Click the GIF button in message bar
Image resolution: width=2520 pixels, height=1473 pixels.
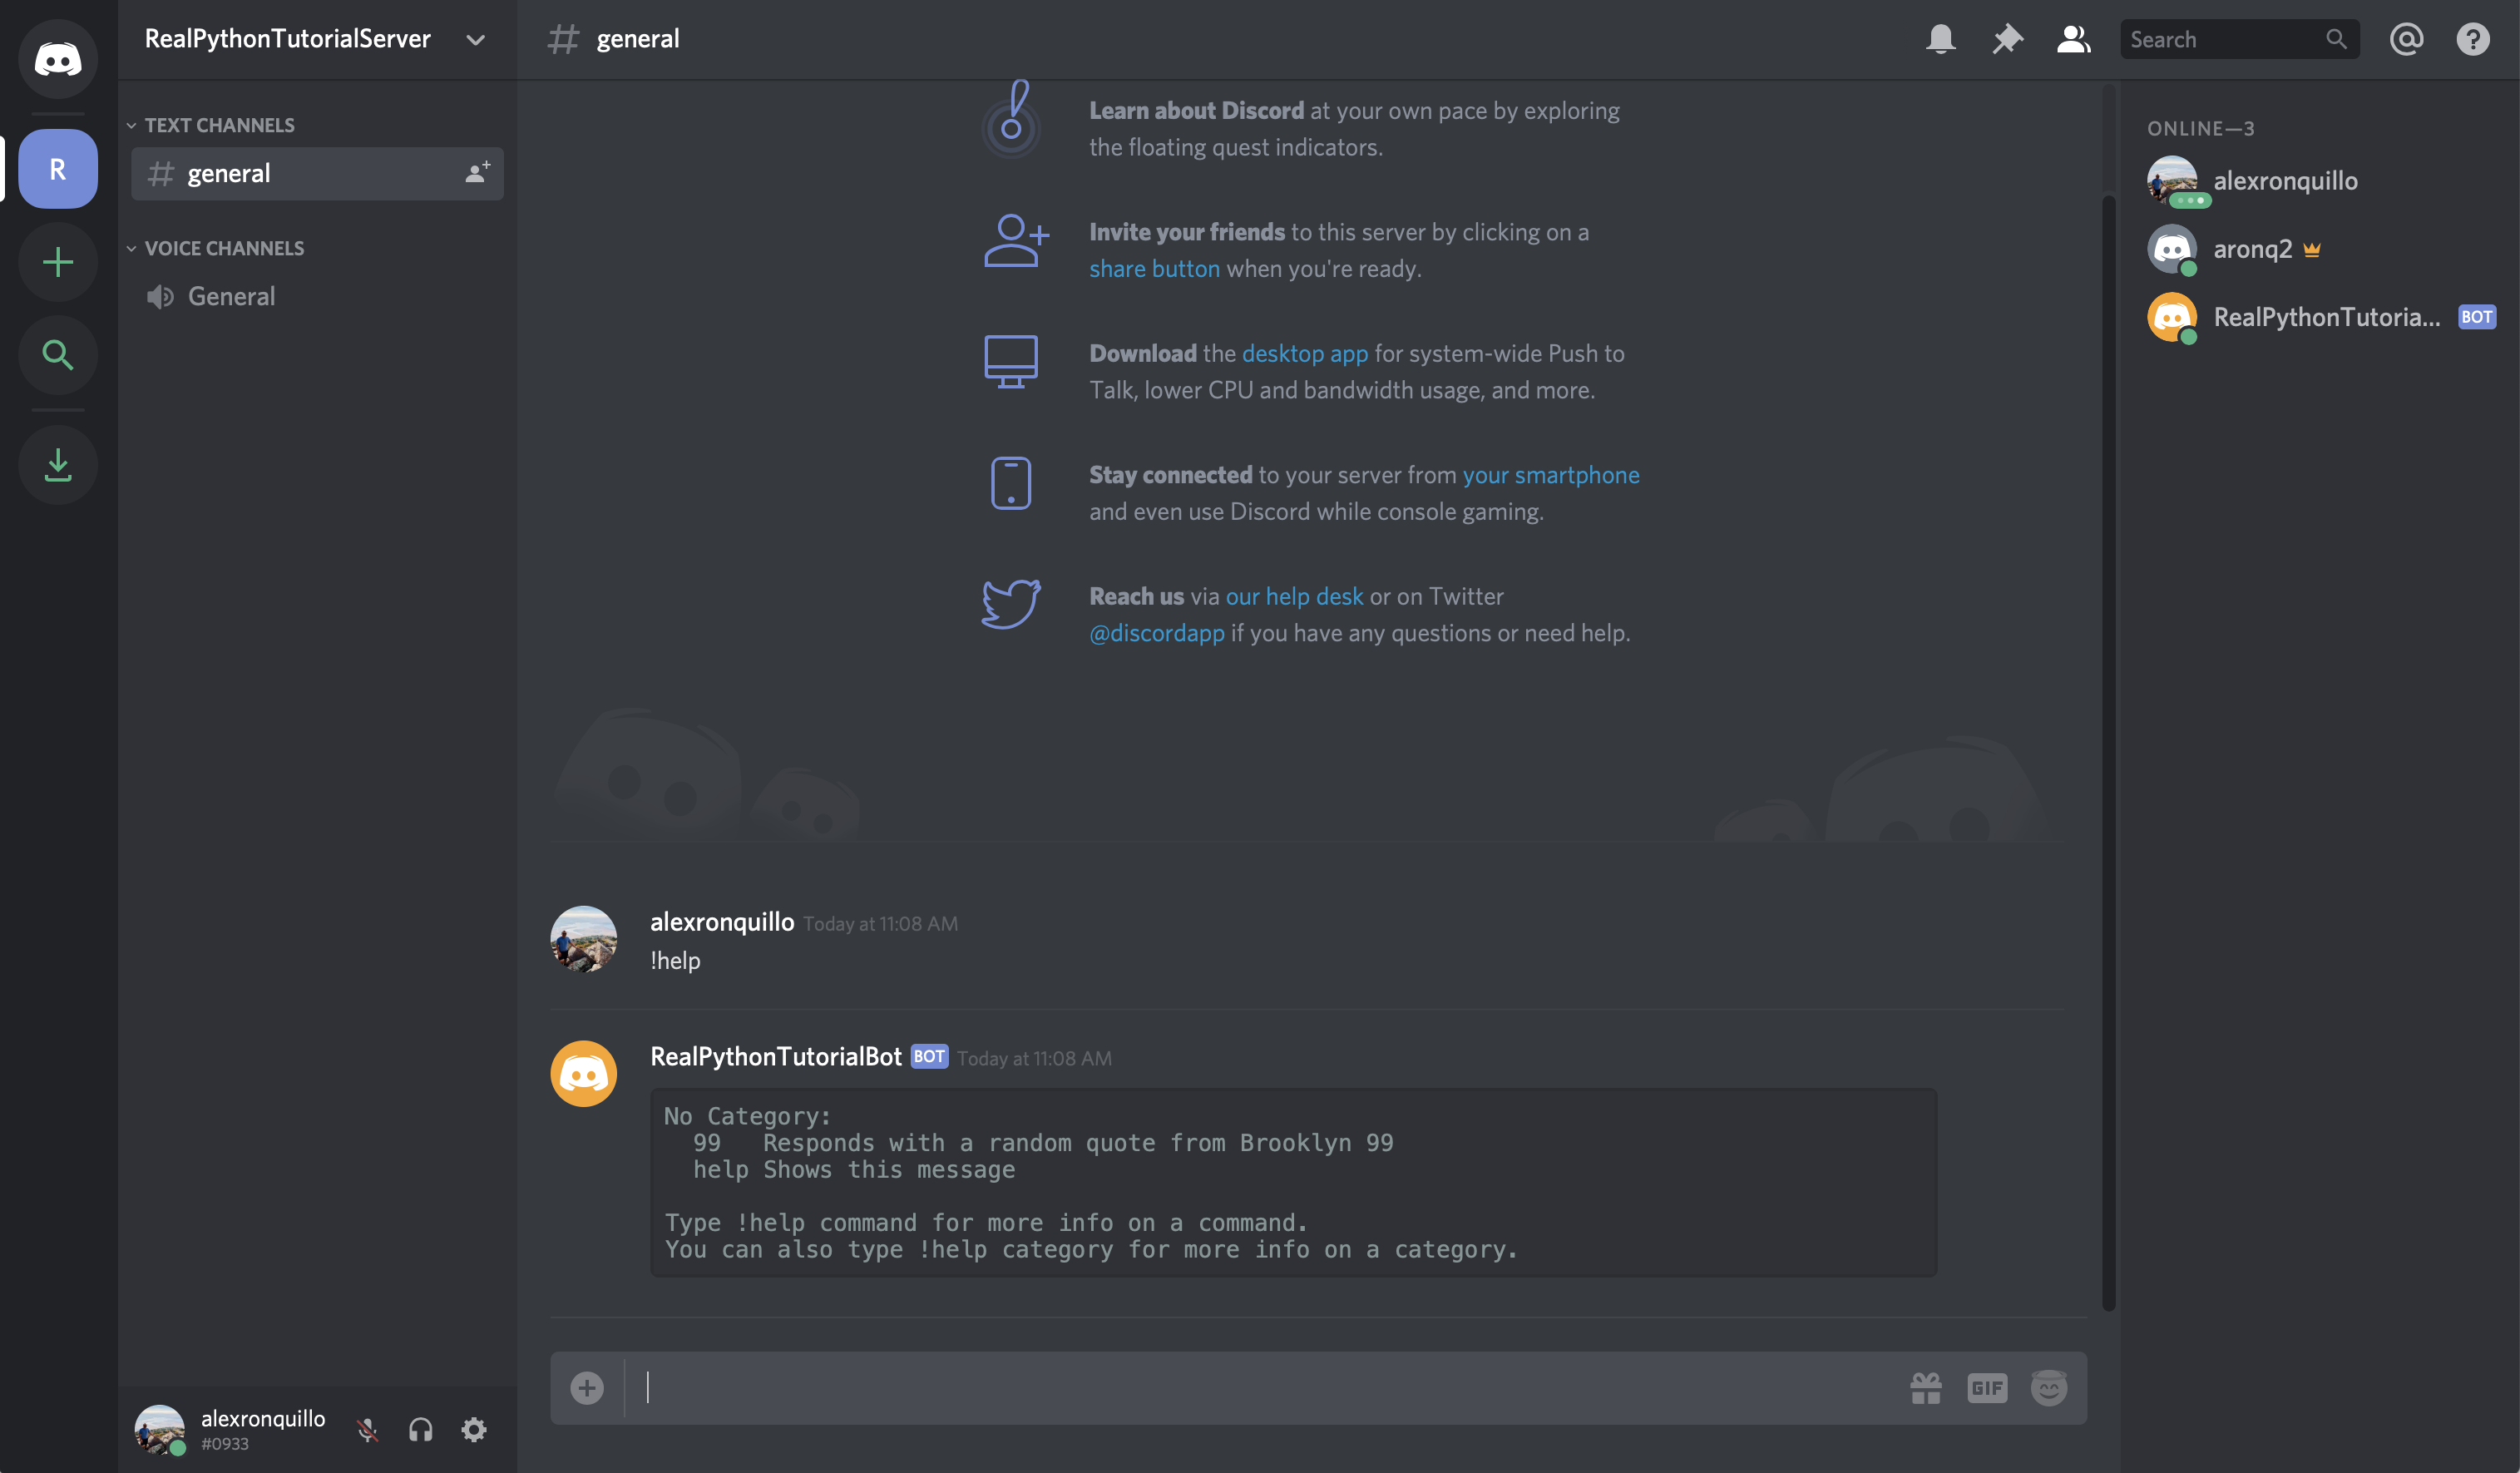1987,1387
